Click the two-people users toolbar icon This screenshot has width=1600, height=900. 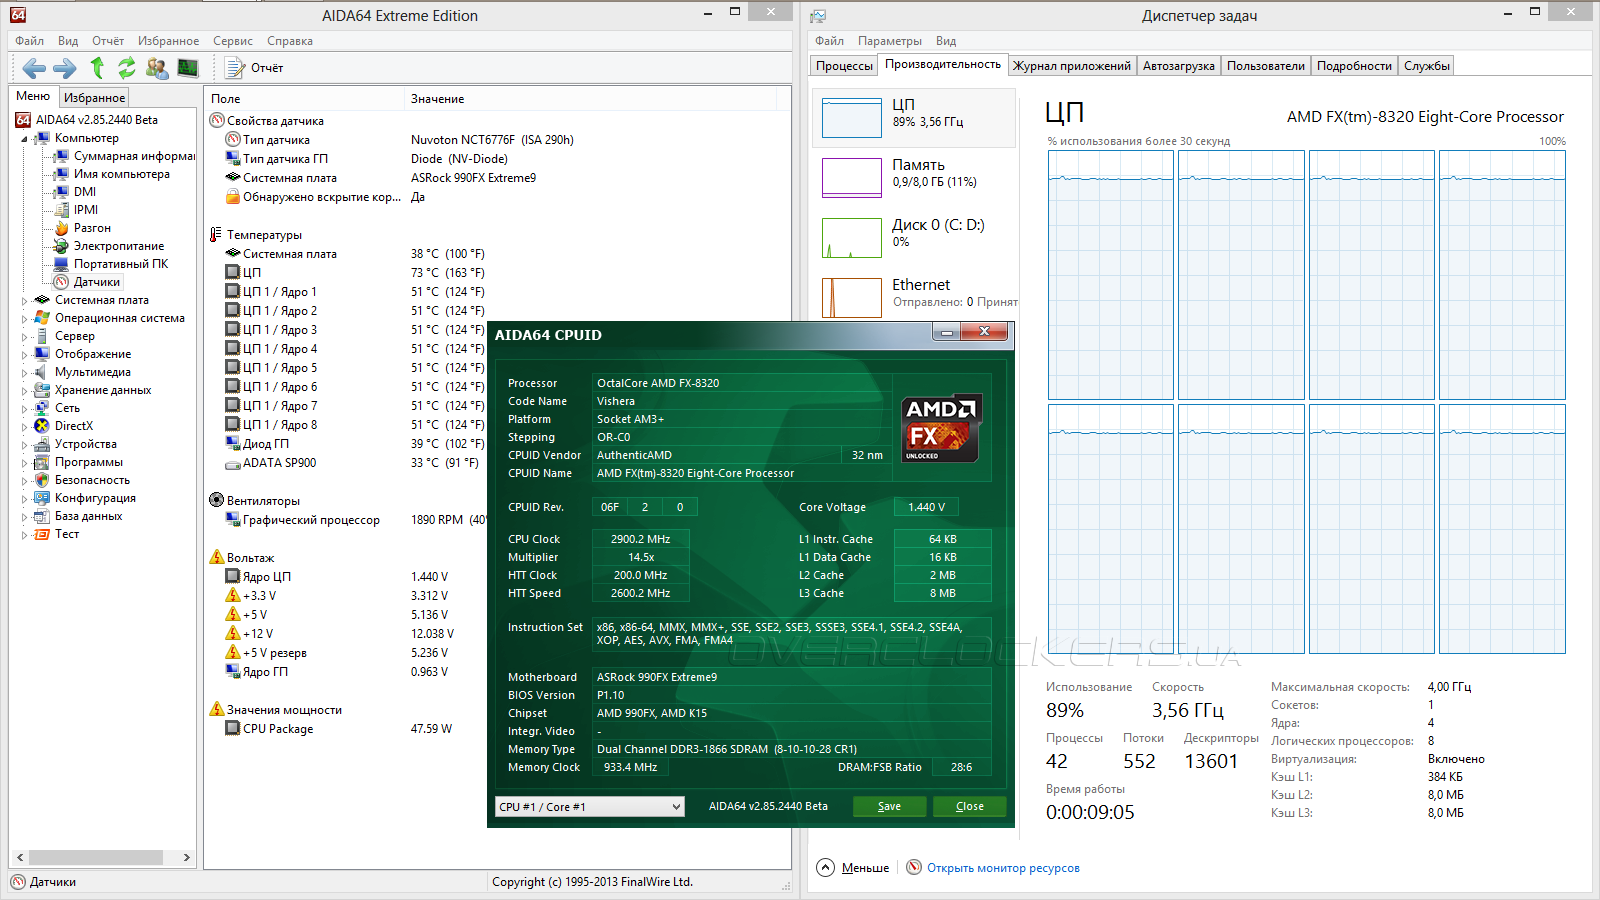[x=157, y=68]
